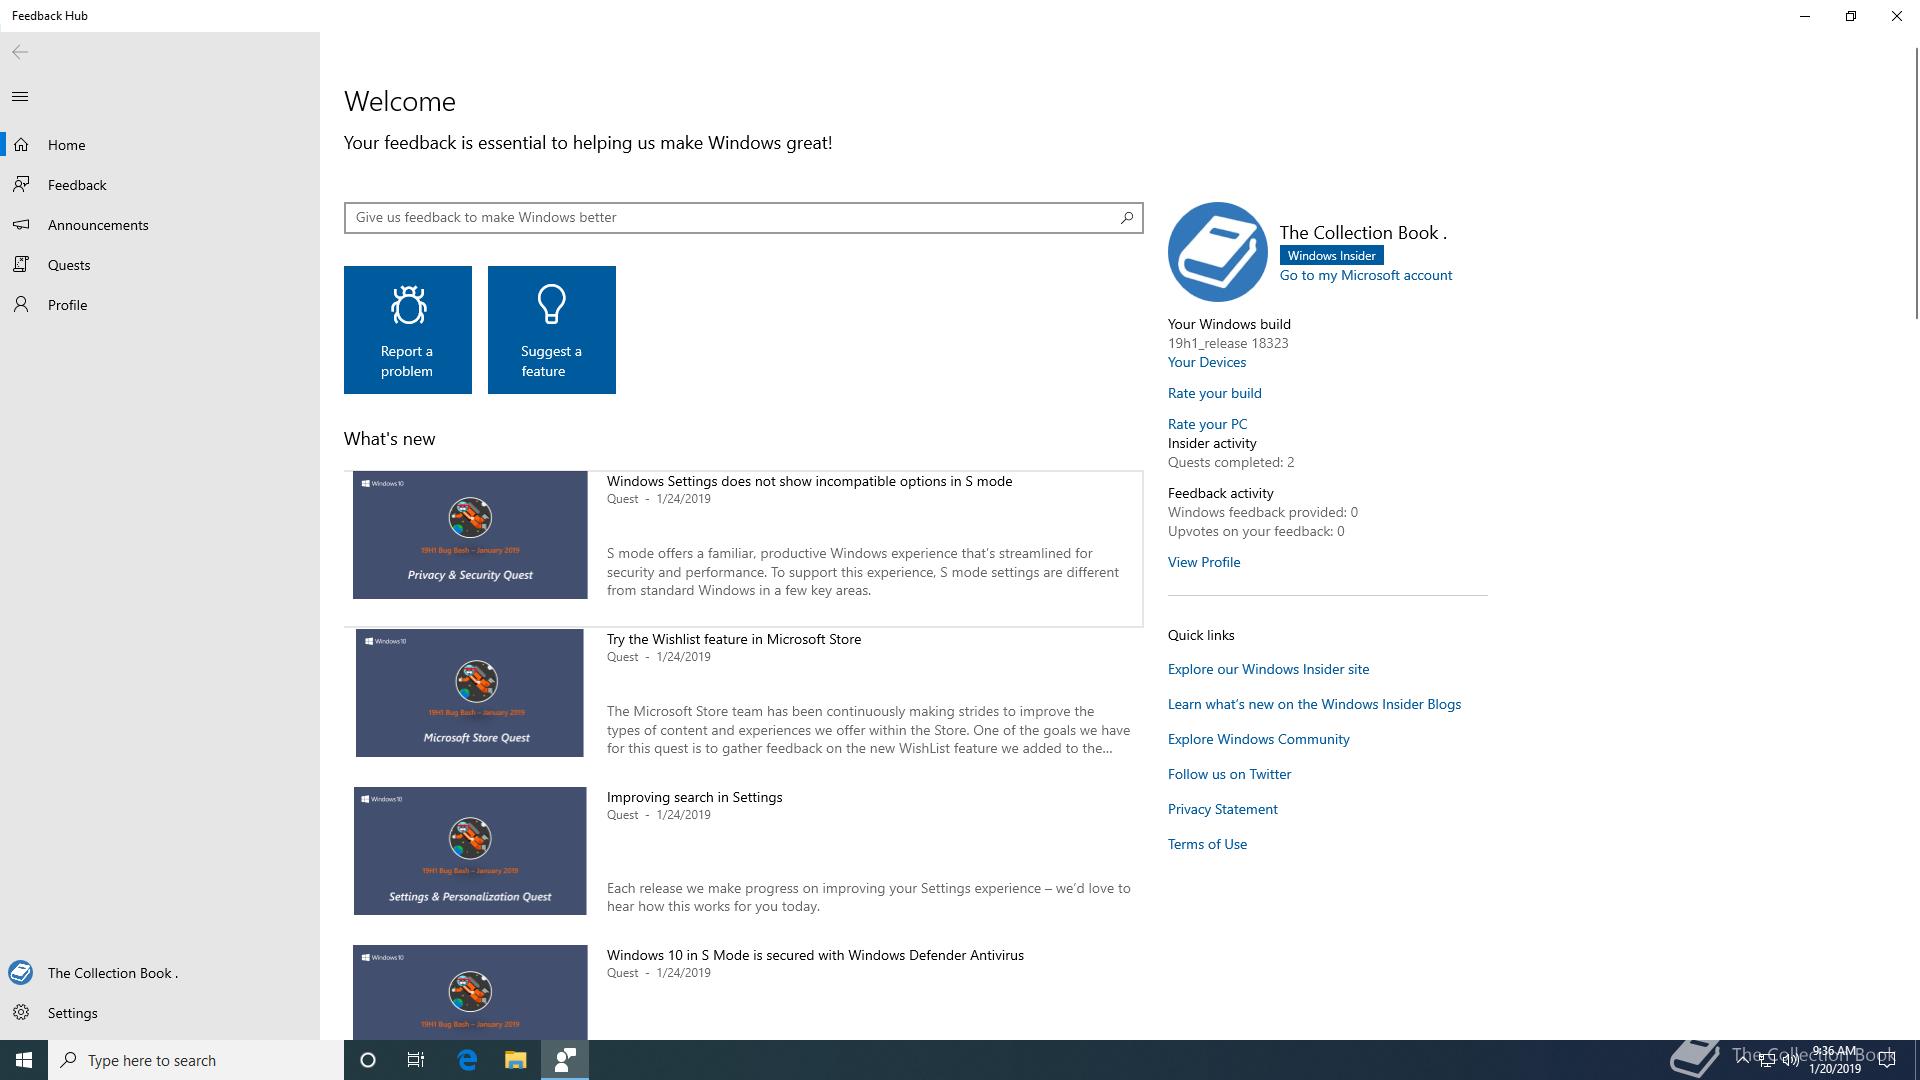This screenshot has width=1920, height=1080.
Task: Click the hamburger menu icon
Action: tap(20, 97)
